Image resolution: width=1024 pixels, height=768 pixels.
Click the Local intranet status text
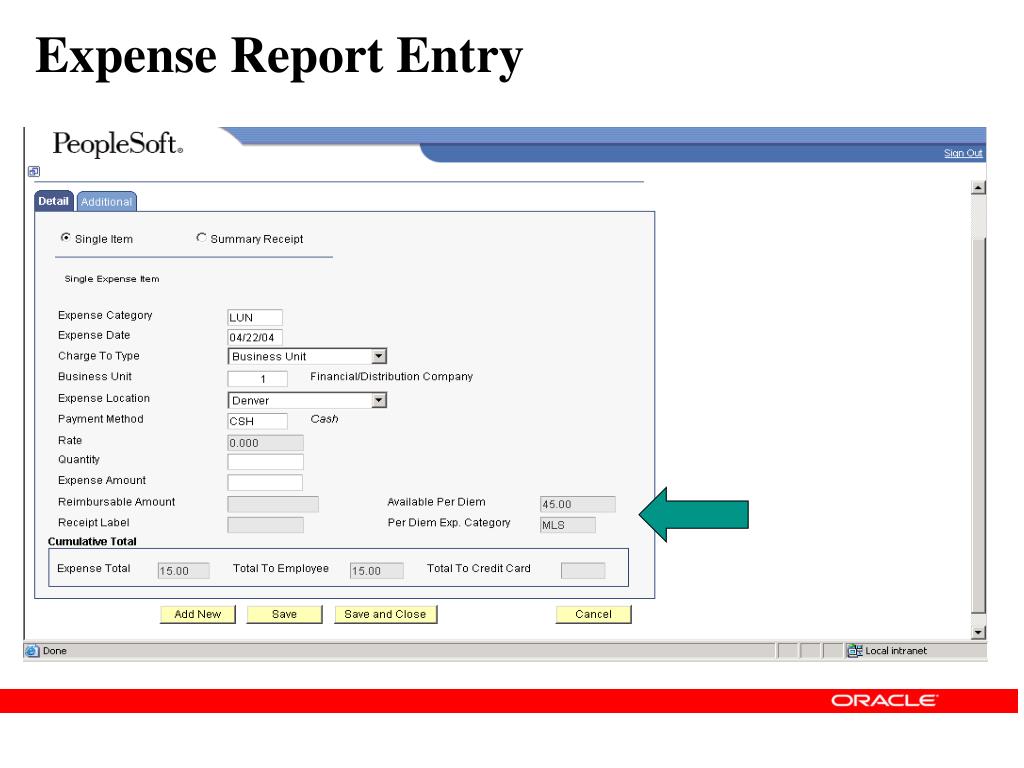896,650
